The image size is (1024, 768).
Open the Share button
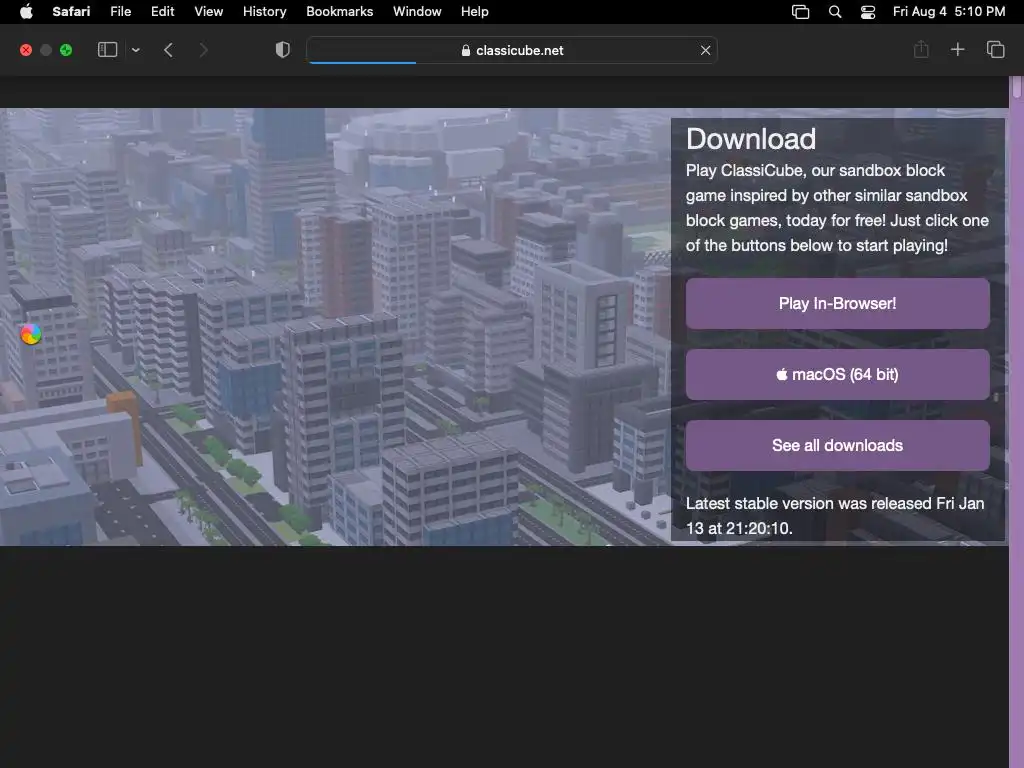[x=921, y=49]
